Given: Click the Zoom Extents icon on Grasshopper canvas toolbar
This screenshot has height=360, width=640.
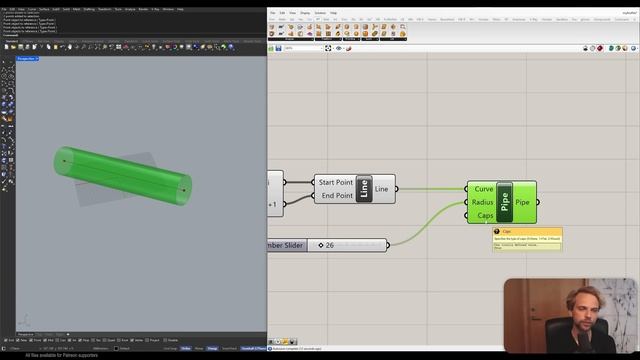Looking at the screenshot, I should coord(328,48).
